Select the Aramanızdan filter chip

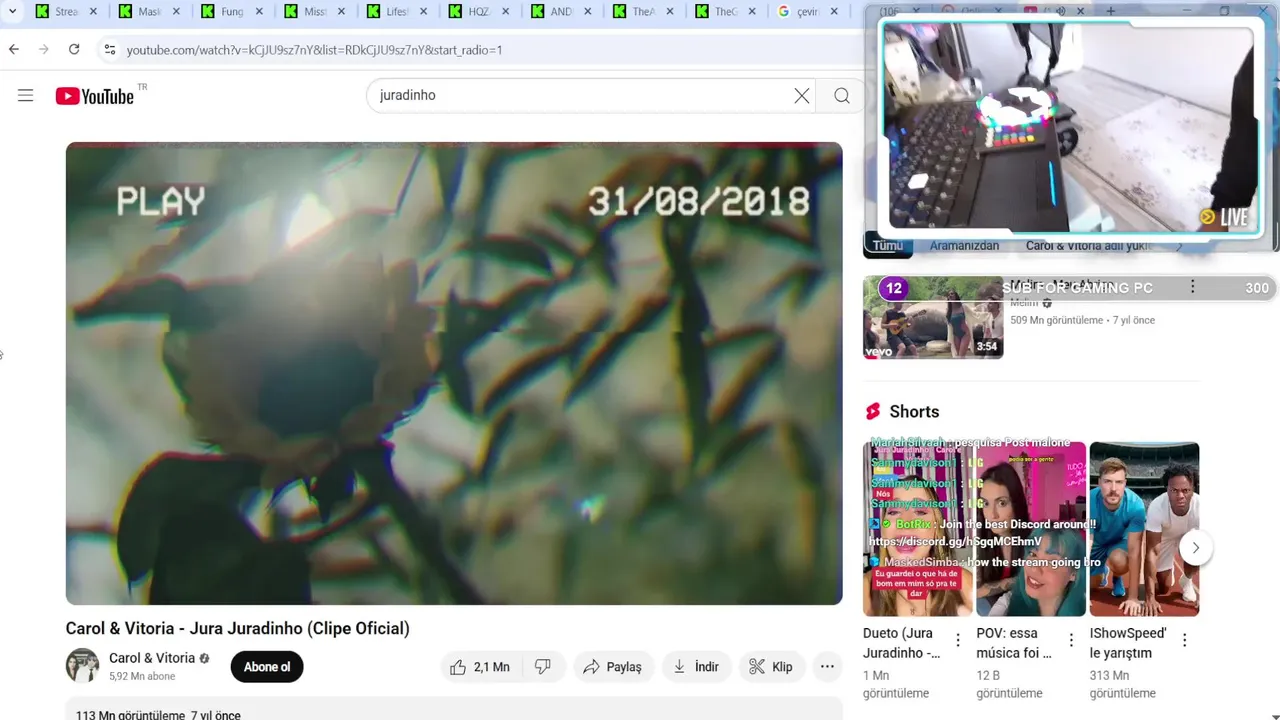point(964,246)
